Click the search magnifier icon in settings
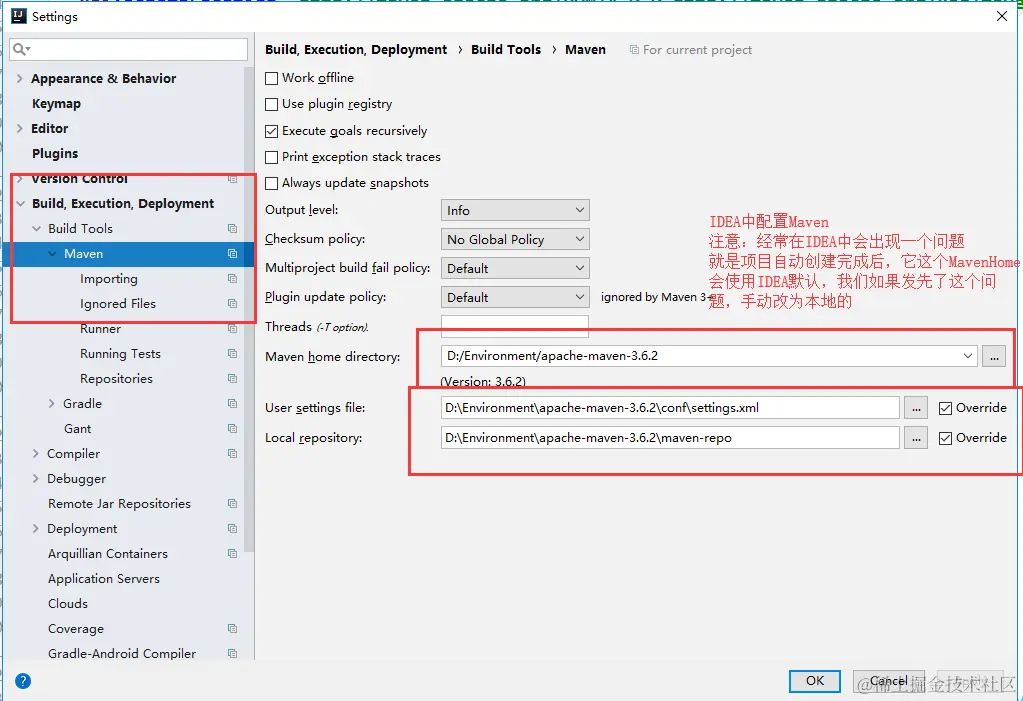The width and height of the screenshot is (1023, 701). tap(22, 50)
